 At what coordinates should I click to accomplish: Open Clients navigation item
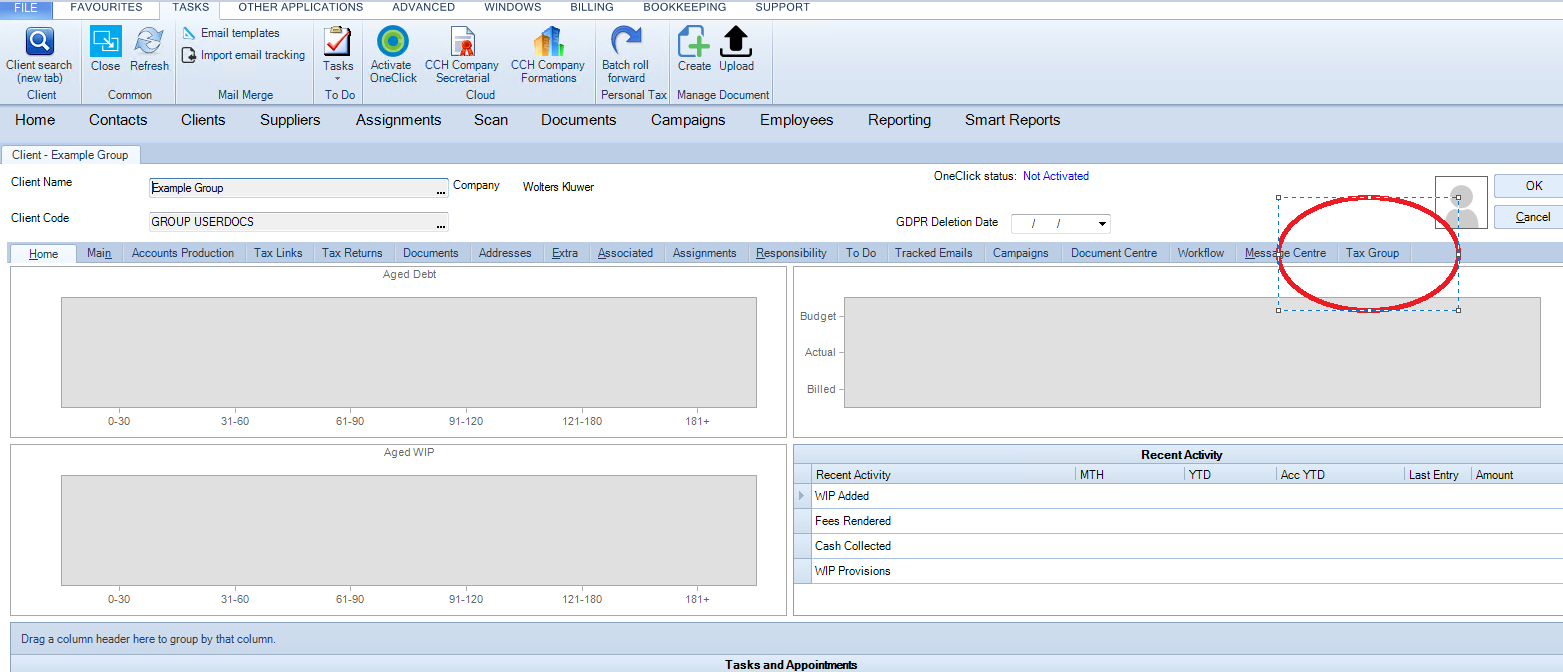[203, 120]
